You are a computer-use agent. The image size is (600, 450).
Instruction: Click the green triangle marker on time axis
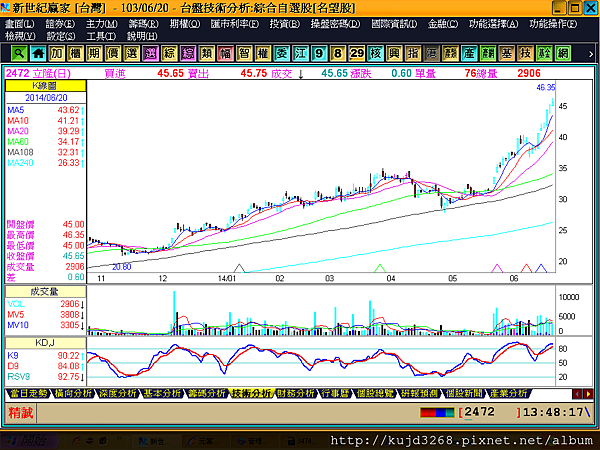380,268
